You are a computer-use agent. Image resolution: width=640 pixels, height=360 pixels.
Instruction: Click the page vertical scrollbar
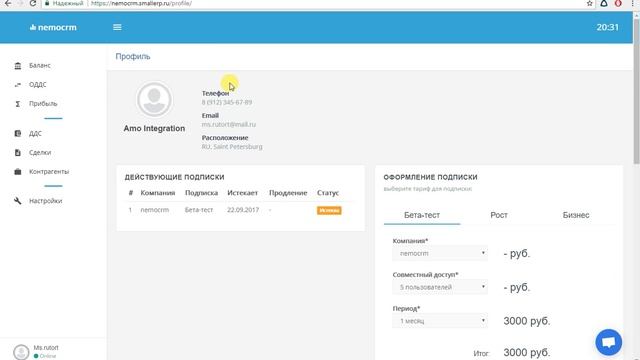636,90
